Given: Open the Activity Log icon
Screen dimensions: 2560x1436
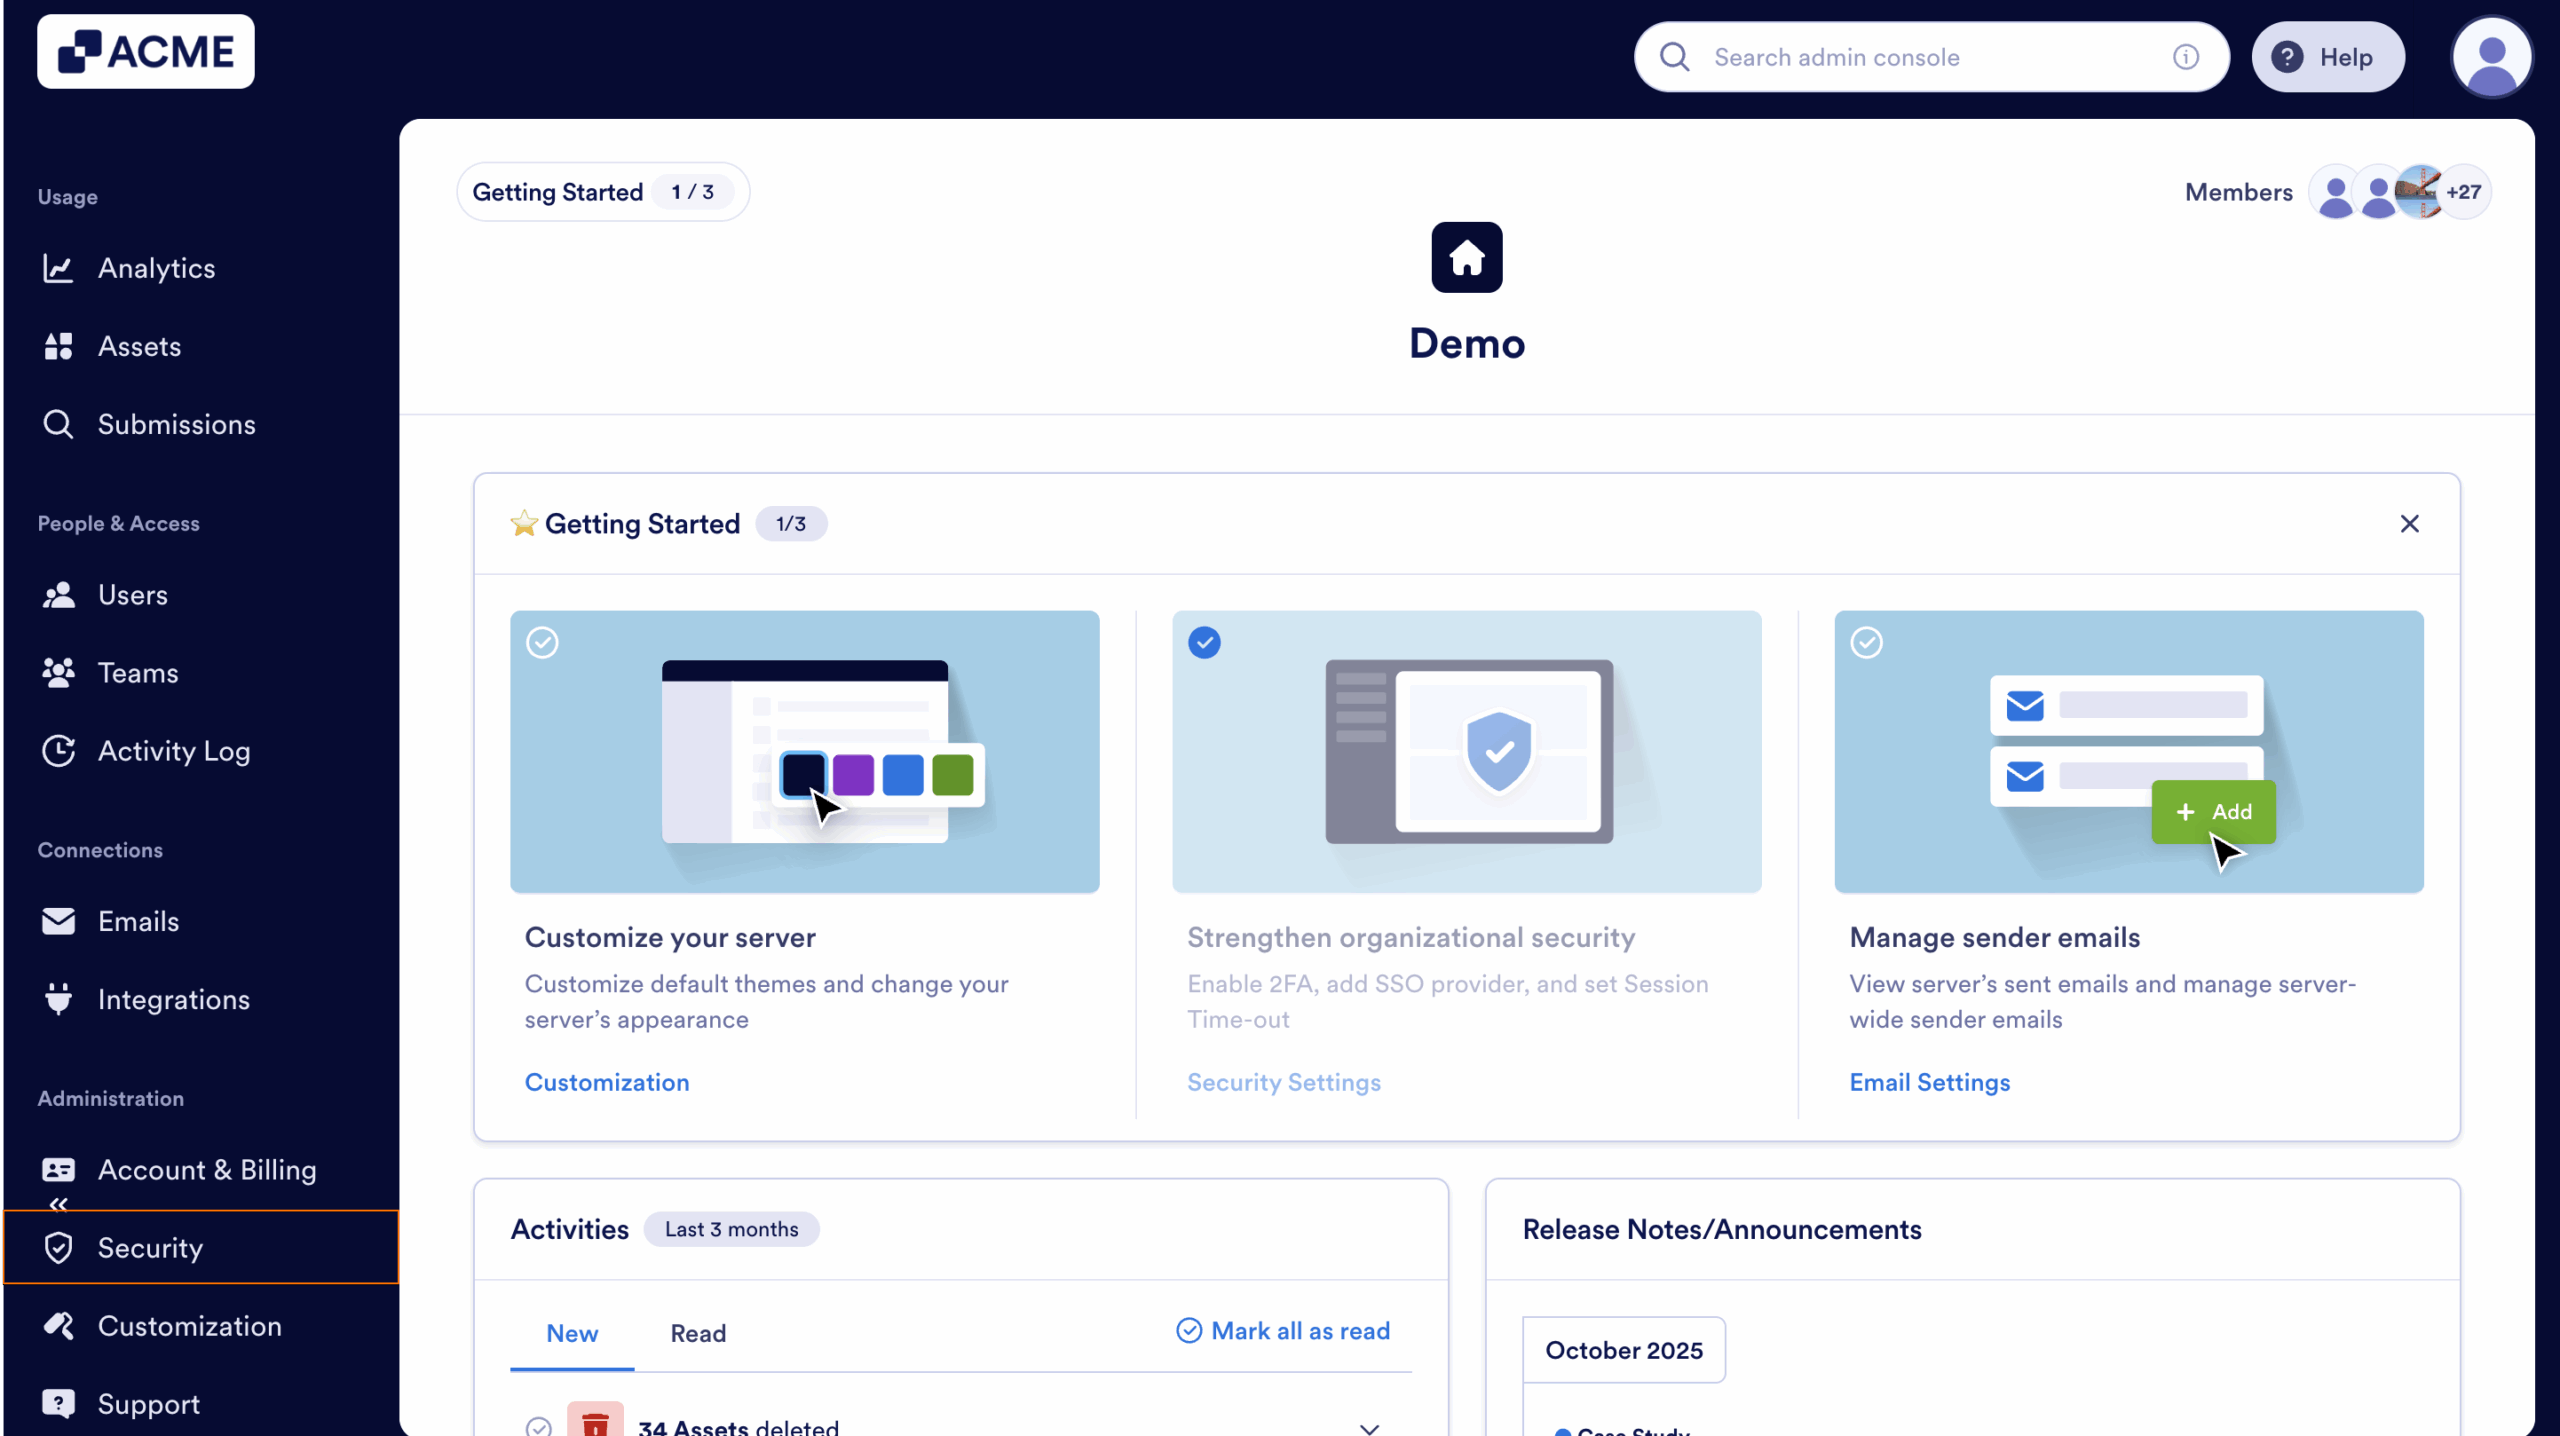Looking at the screenshot, I should pos(58,751).
